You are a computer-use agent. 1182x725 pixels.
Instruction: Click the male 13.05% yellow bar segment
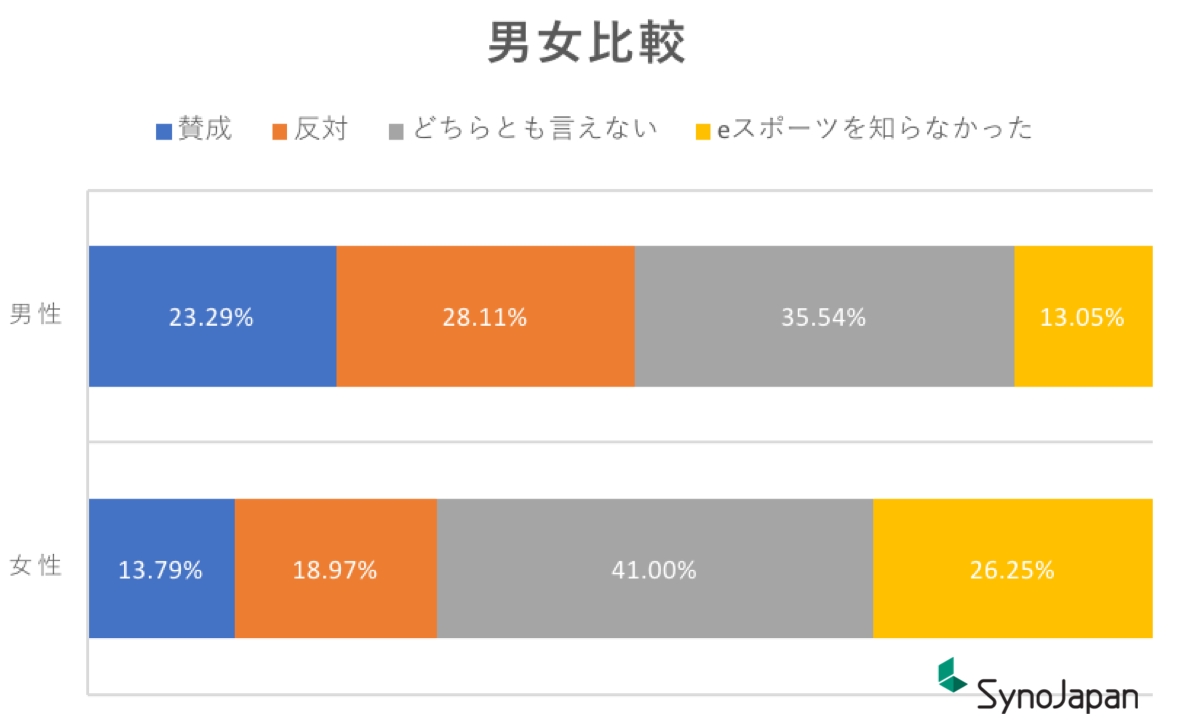point(1083,316)
